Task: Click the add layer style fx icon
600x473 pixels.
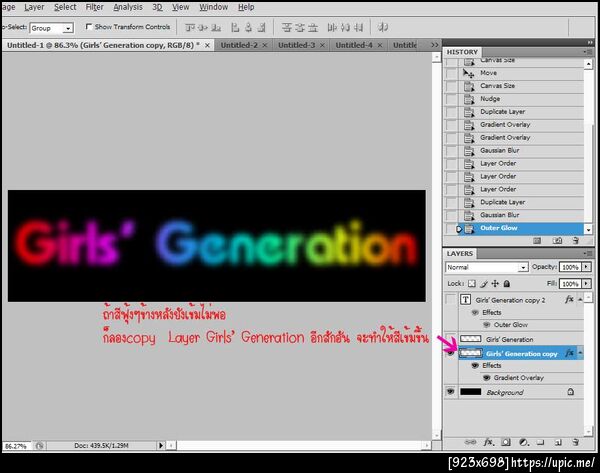Action: [x=489, y=442]
